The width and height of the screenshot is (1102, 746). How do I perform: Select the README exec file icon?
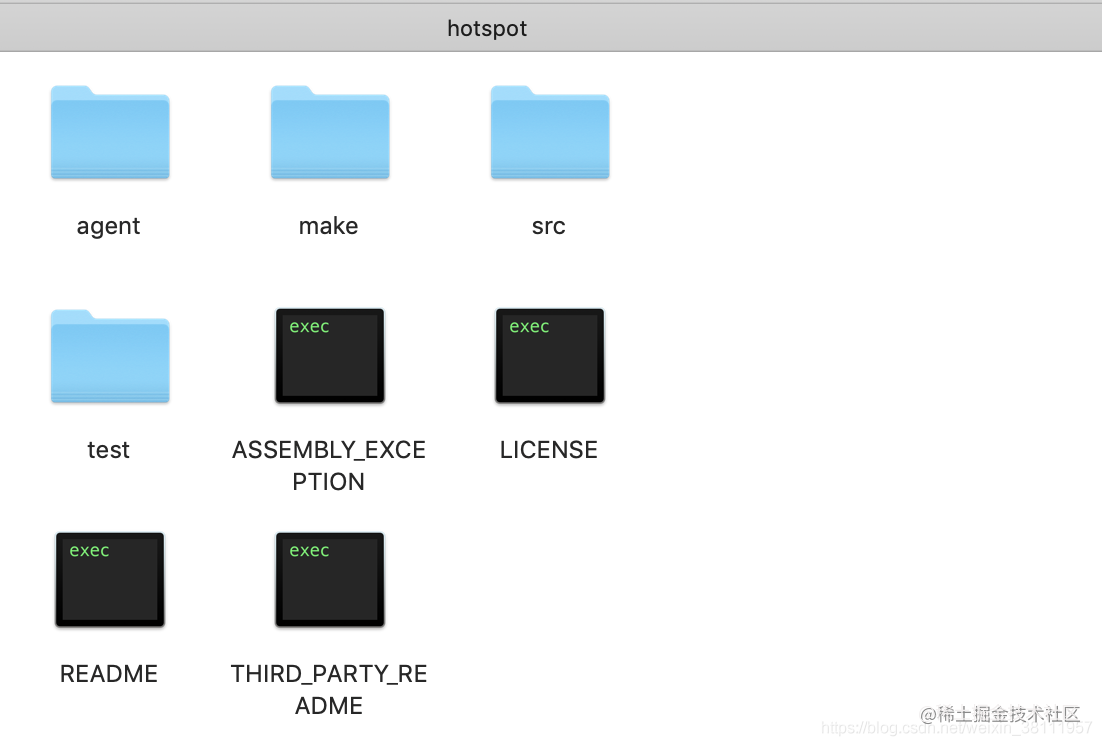tap(110, 579)
